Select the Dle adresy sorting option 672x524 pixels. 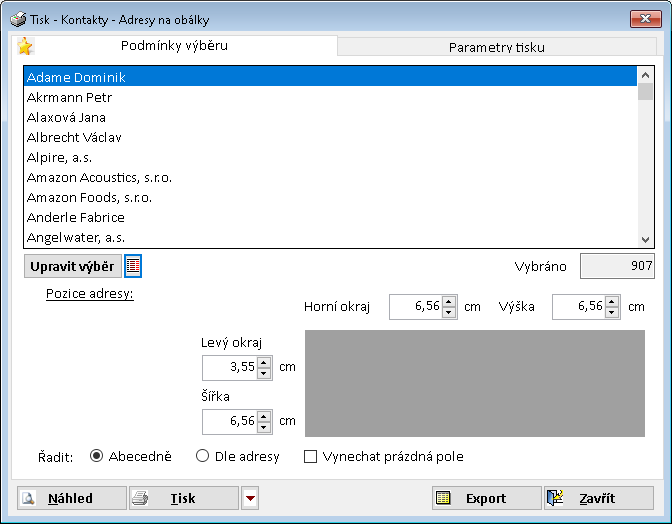pos(203,456)
